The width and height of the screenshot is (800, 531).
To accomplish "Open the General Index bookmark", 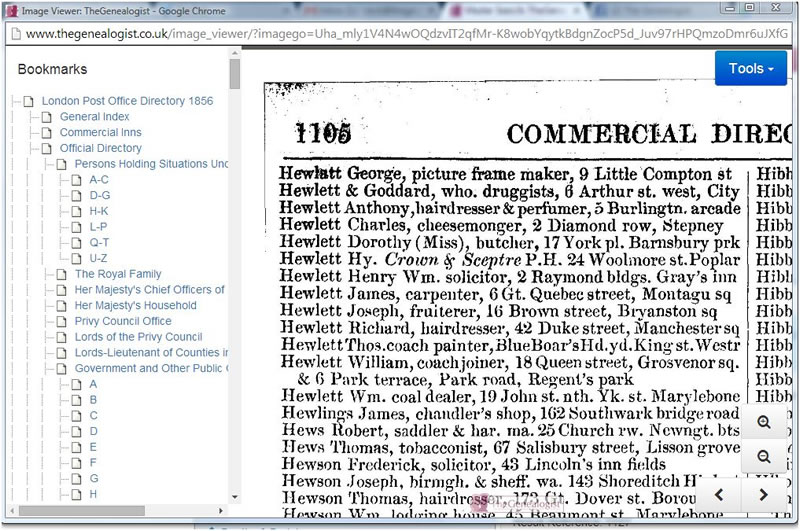I will point(94,117).
